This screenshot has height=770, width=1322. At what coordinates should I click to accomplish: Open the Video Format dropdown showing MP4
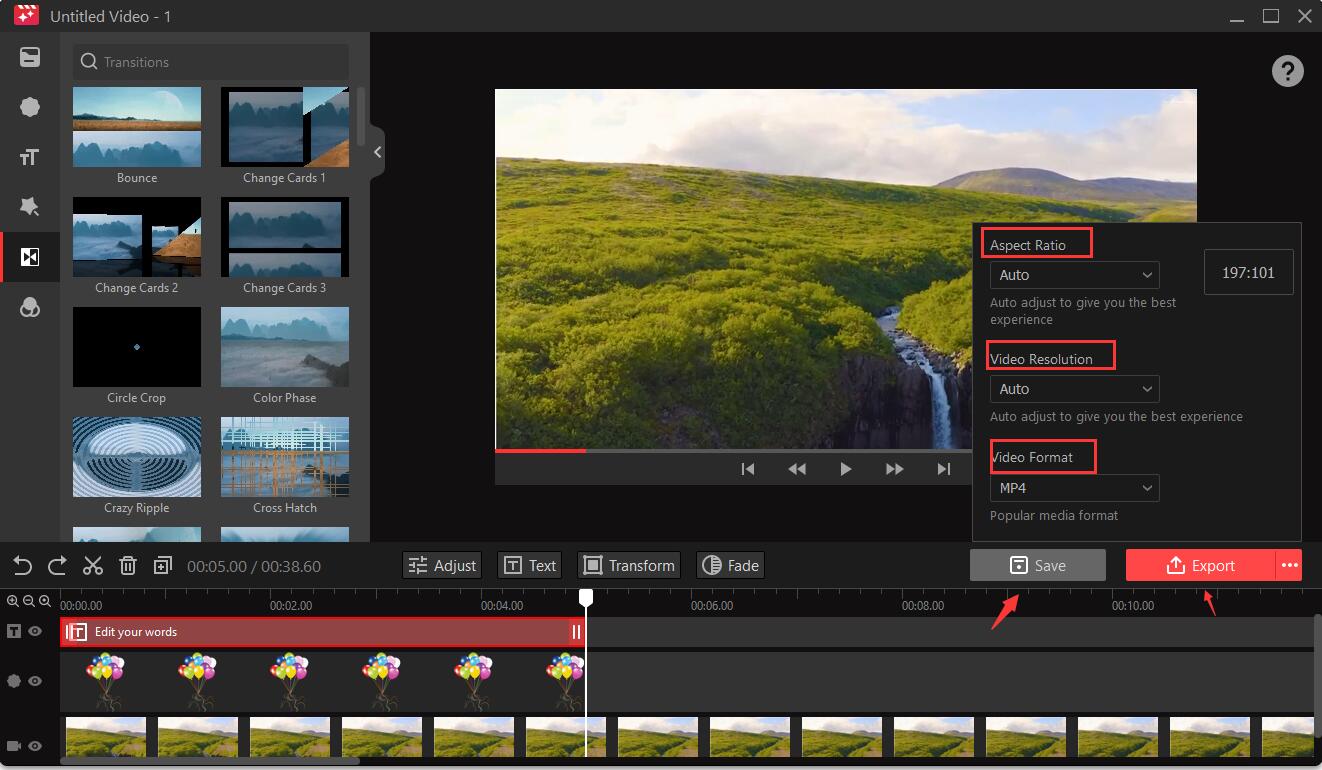[x=1074, y=488]
